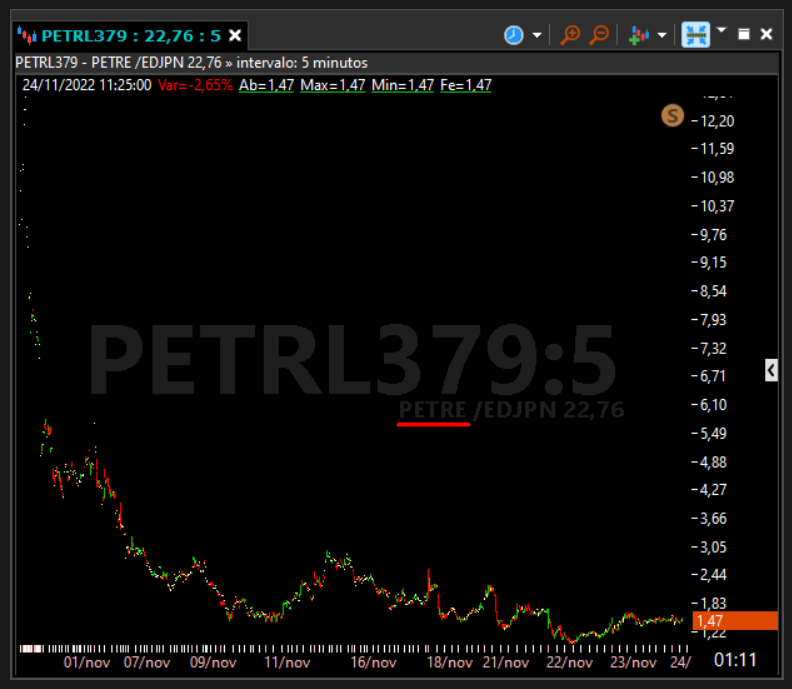The image size is (792, 689).
Task: Maximize the chart window panel
Action: tap(744, 34)
